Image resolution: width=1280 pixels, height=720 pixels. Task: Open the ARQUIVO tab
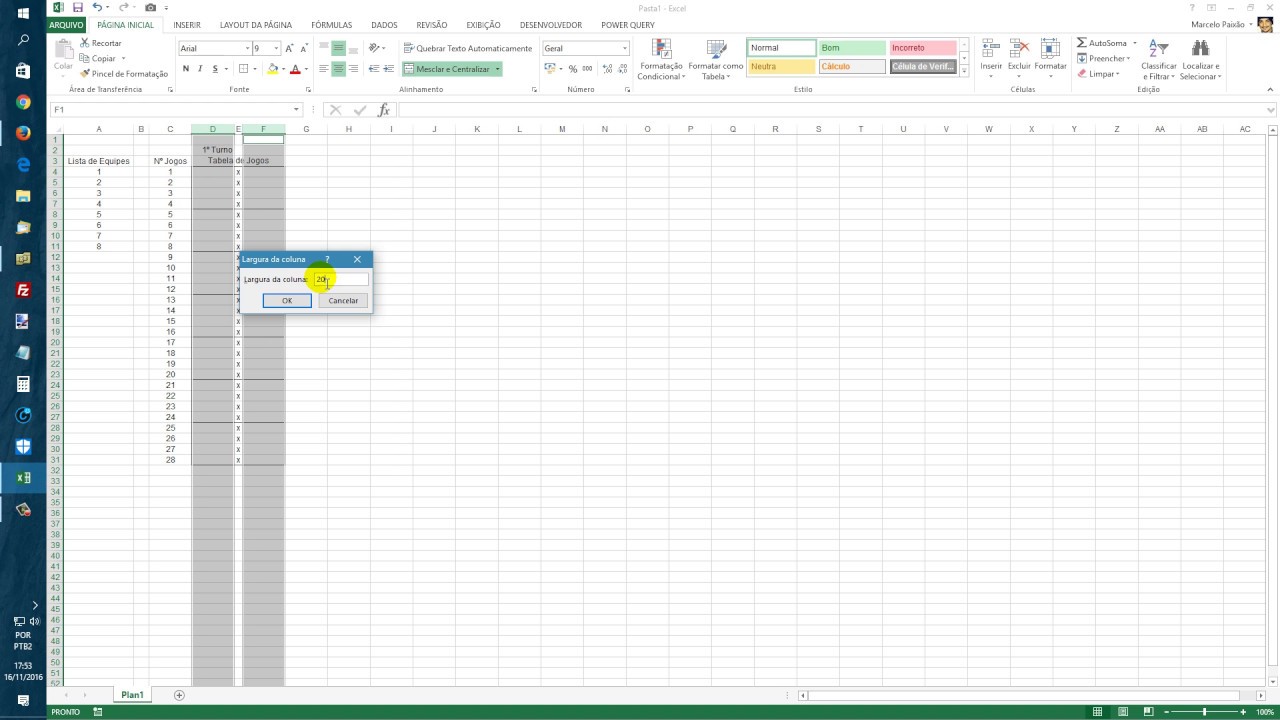point(66,25)
